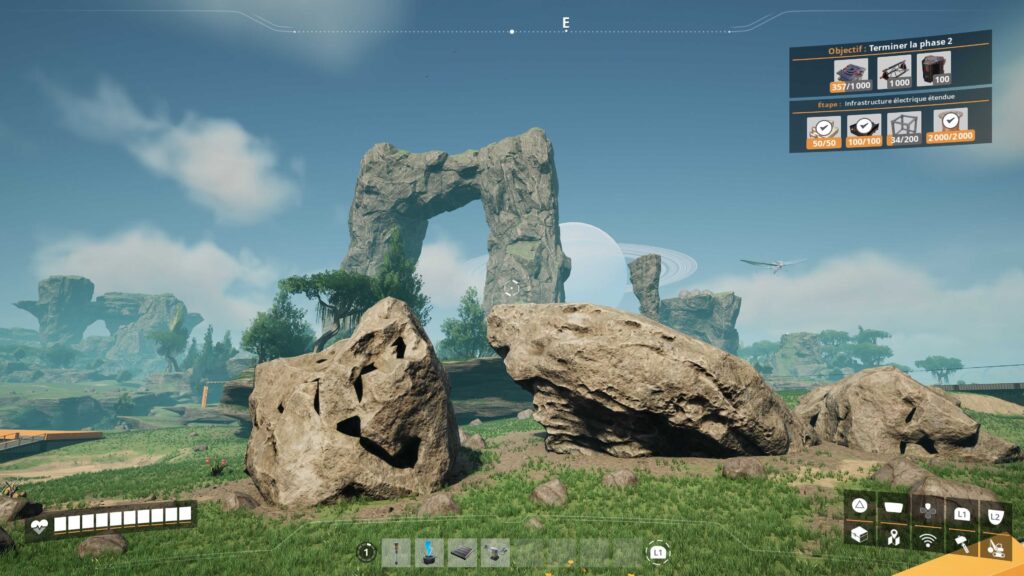Image resolution: width=1024 pixels, height=576 pixels.
Task: Click the completed 50/50 milestone item
Action: point(824,127)
